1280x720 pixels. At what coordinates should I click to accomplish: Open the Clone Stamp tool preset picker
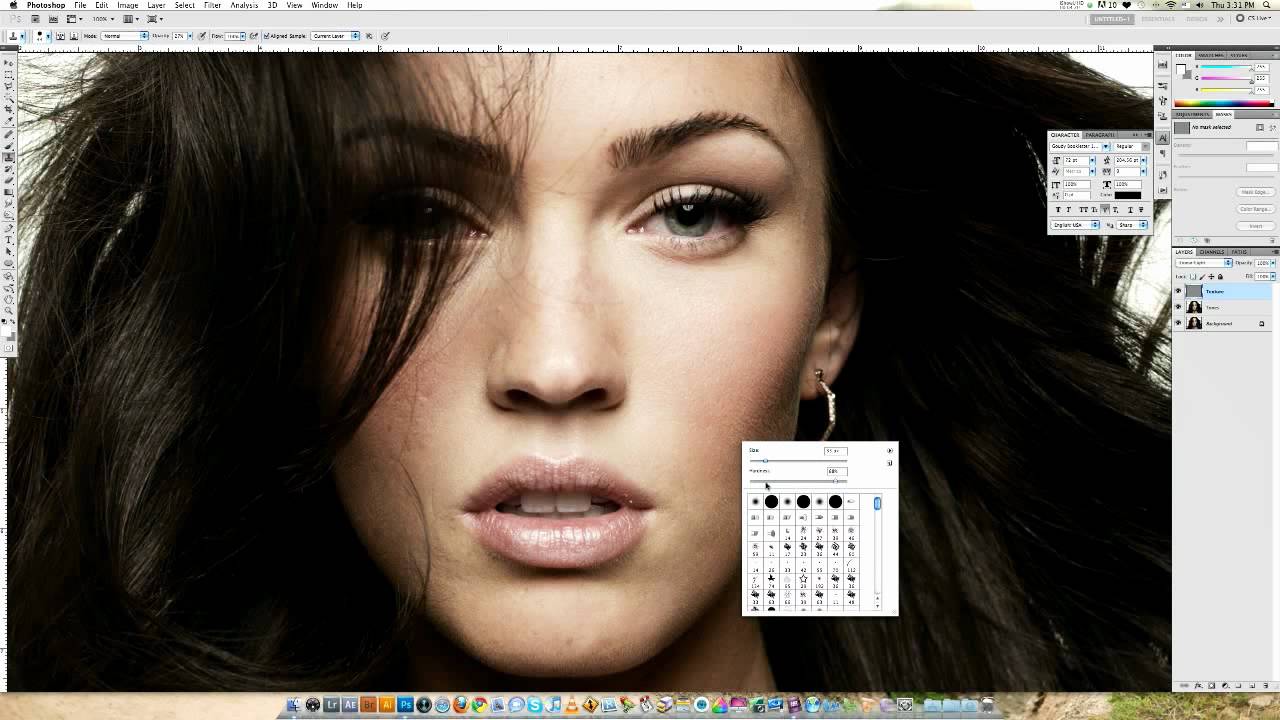17,36
